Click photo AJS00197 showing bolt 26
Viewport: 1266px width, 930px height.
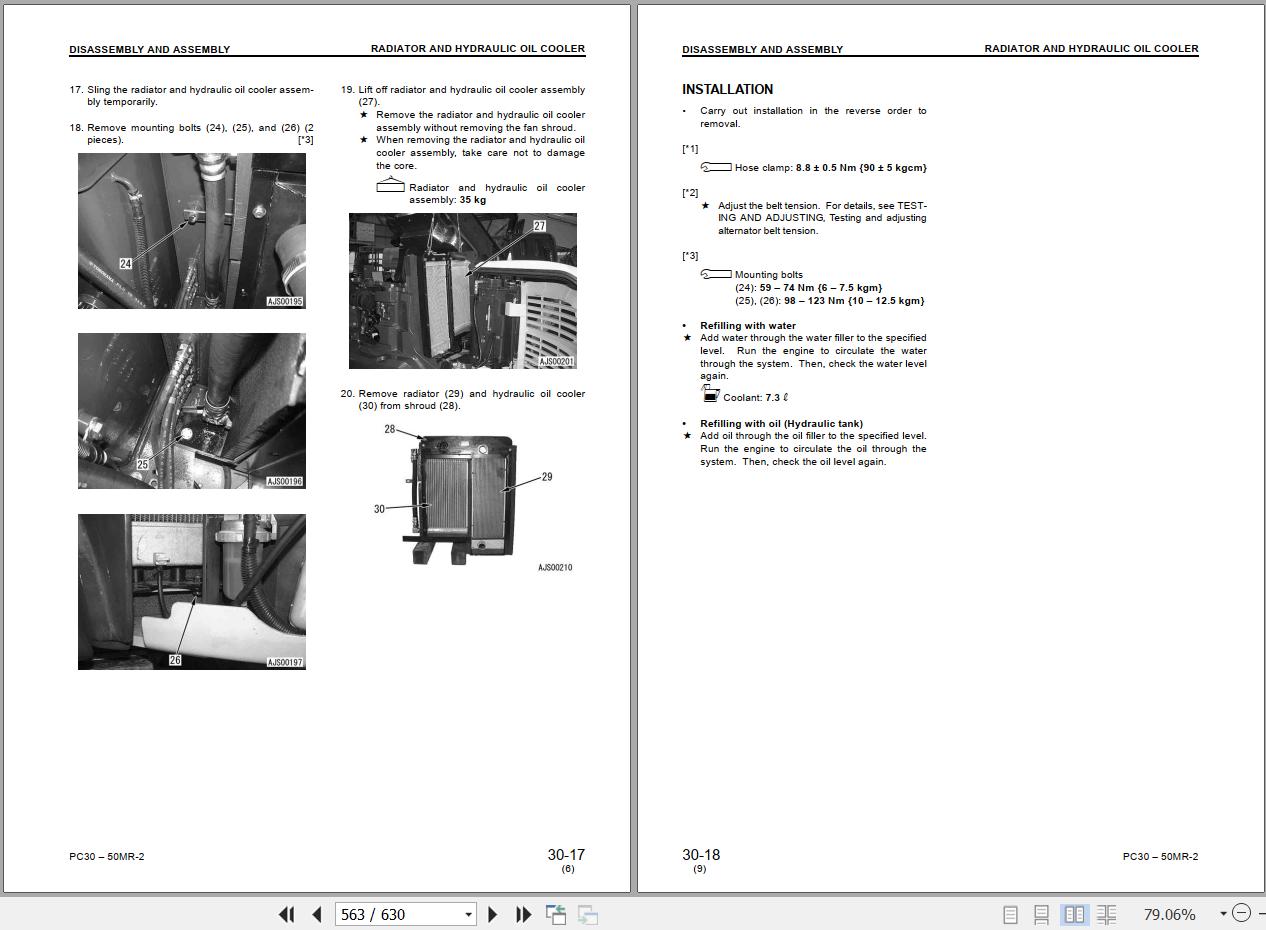click(x=192, y=592)
